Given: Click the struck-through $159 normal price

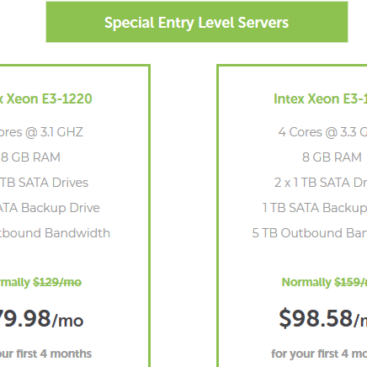Looking at the screenshot, I should (x=351, y=282).
